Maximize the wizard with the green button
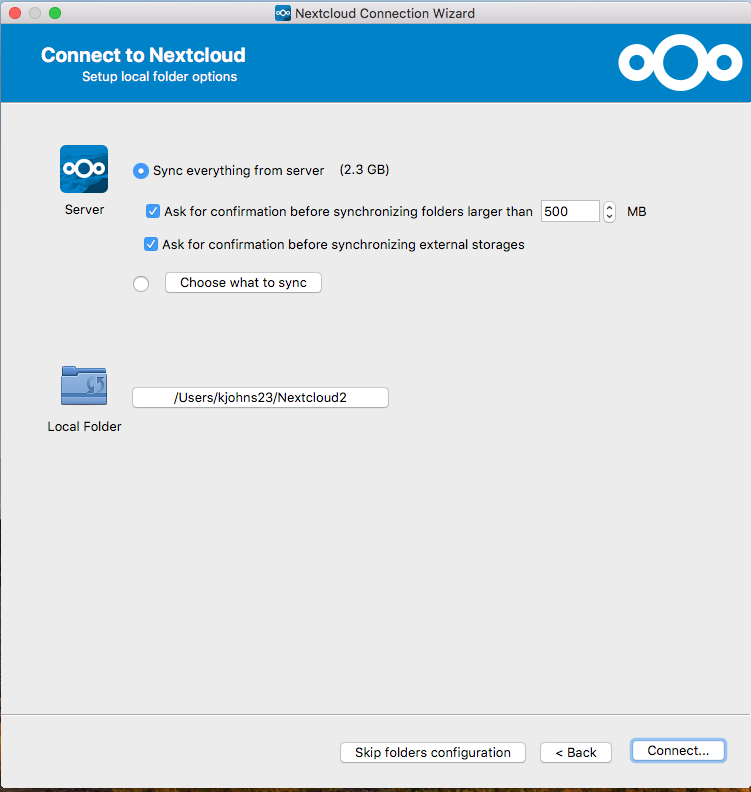 [x=54, y=13]
